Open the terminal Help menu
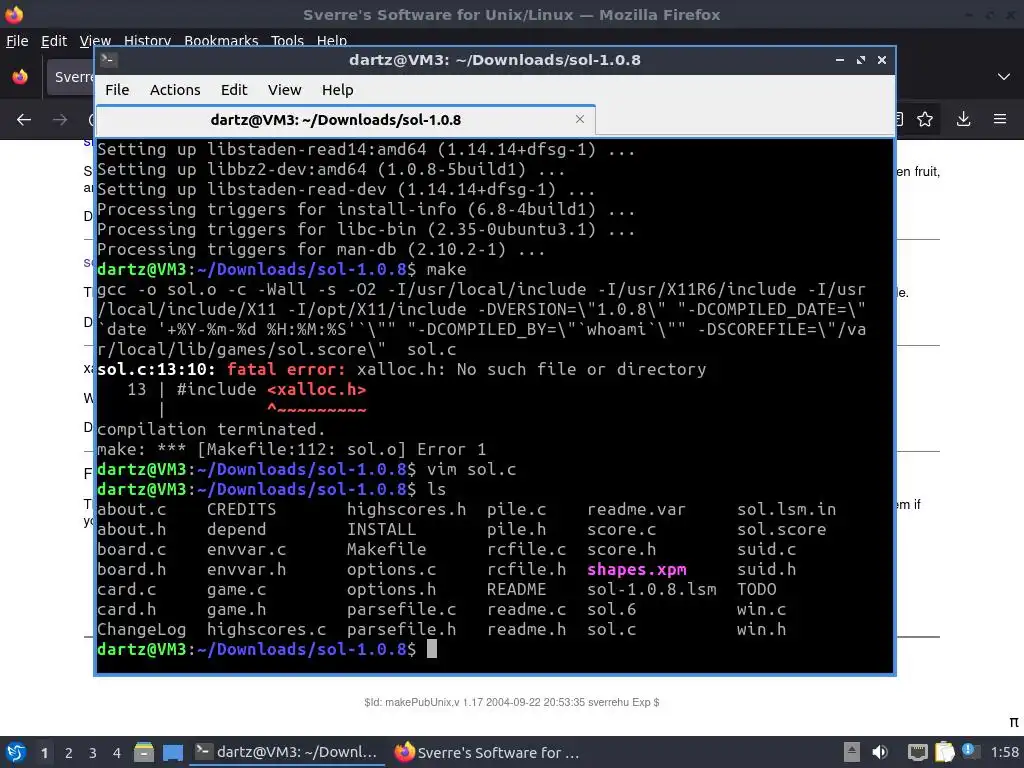 pyautogui.click(x=337, y=89)
